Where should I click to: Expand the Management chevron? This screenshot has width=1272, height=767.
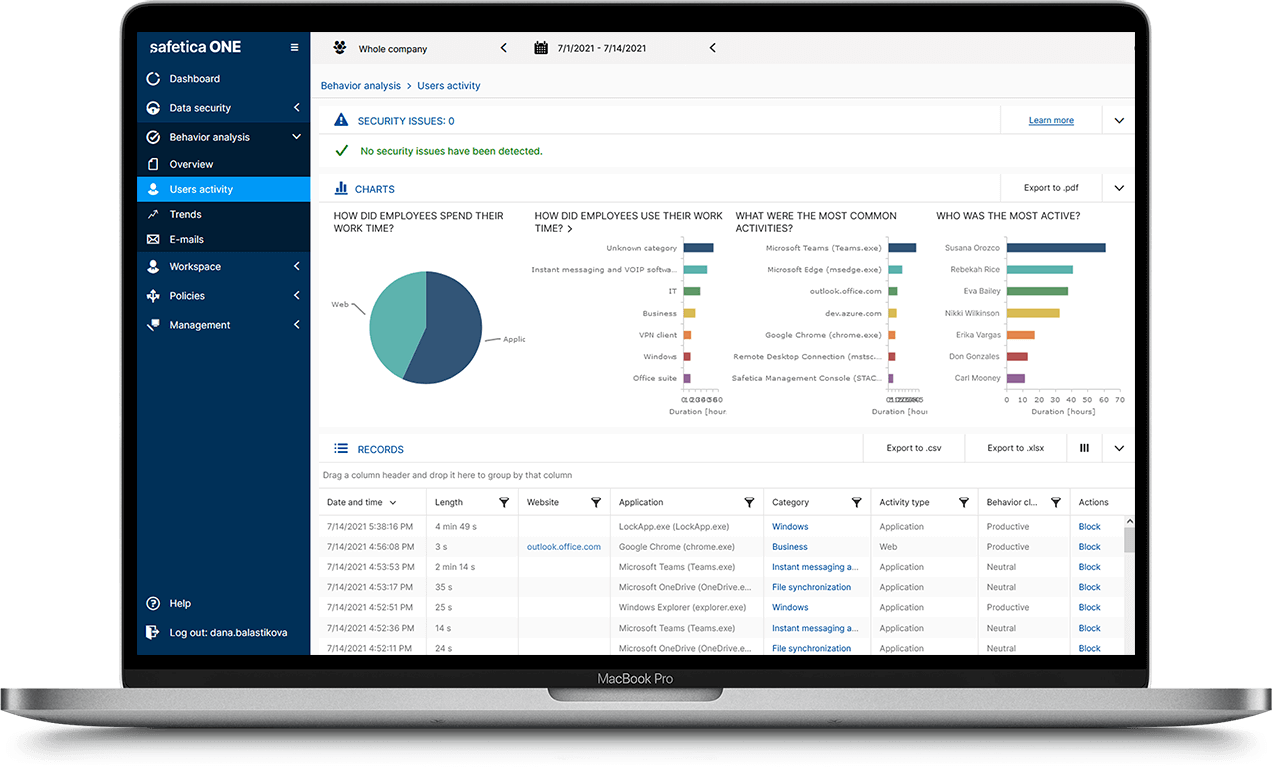point(296,324)
